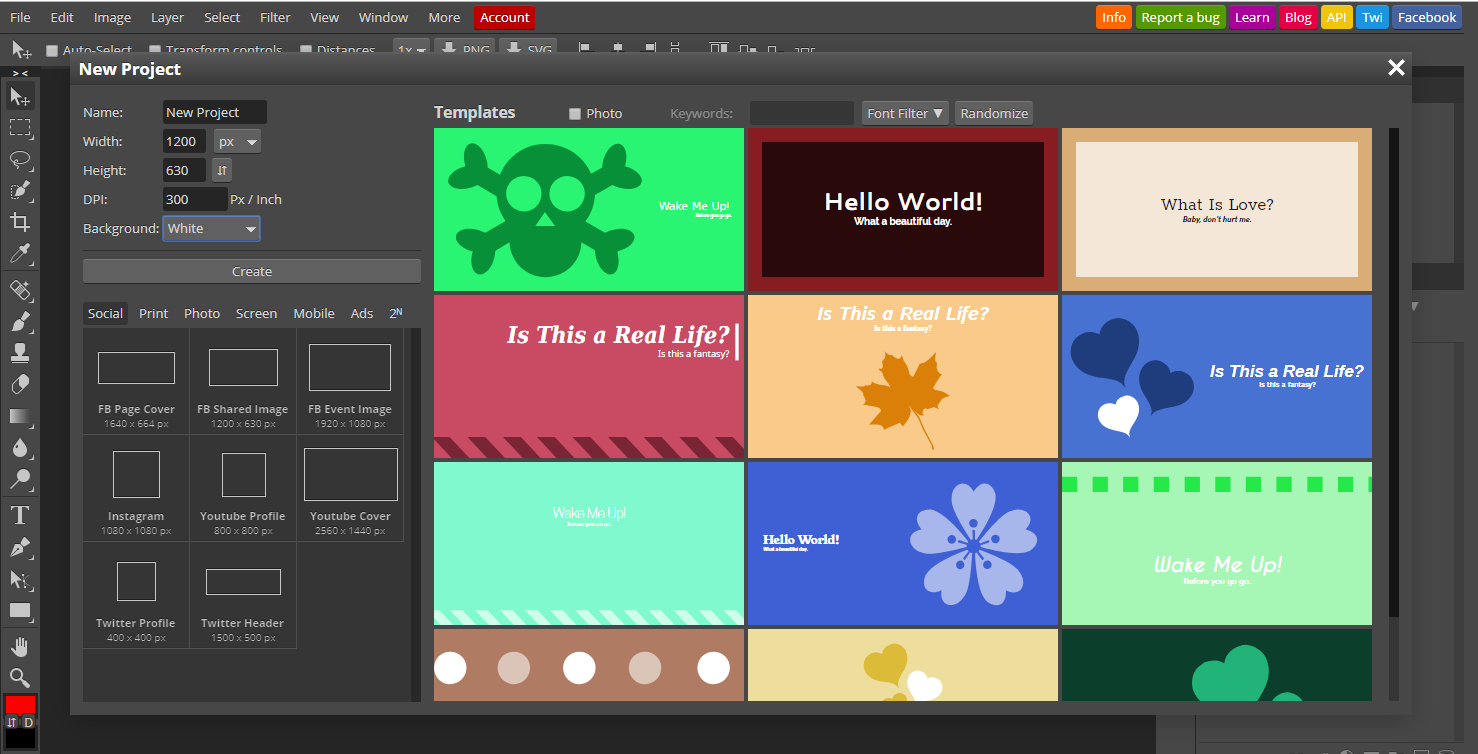Pick the green skull template
Image resolution: width=1478 pixels, height=754 pixels.
pyautogui.click(x=589, y=209)
